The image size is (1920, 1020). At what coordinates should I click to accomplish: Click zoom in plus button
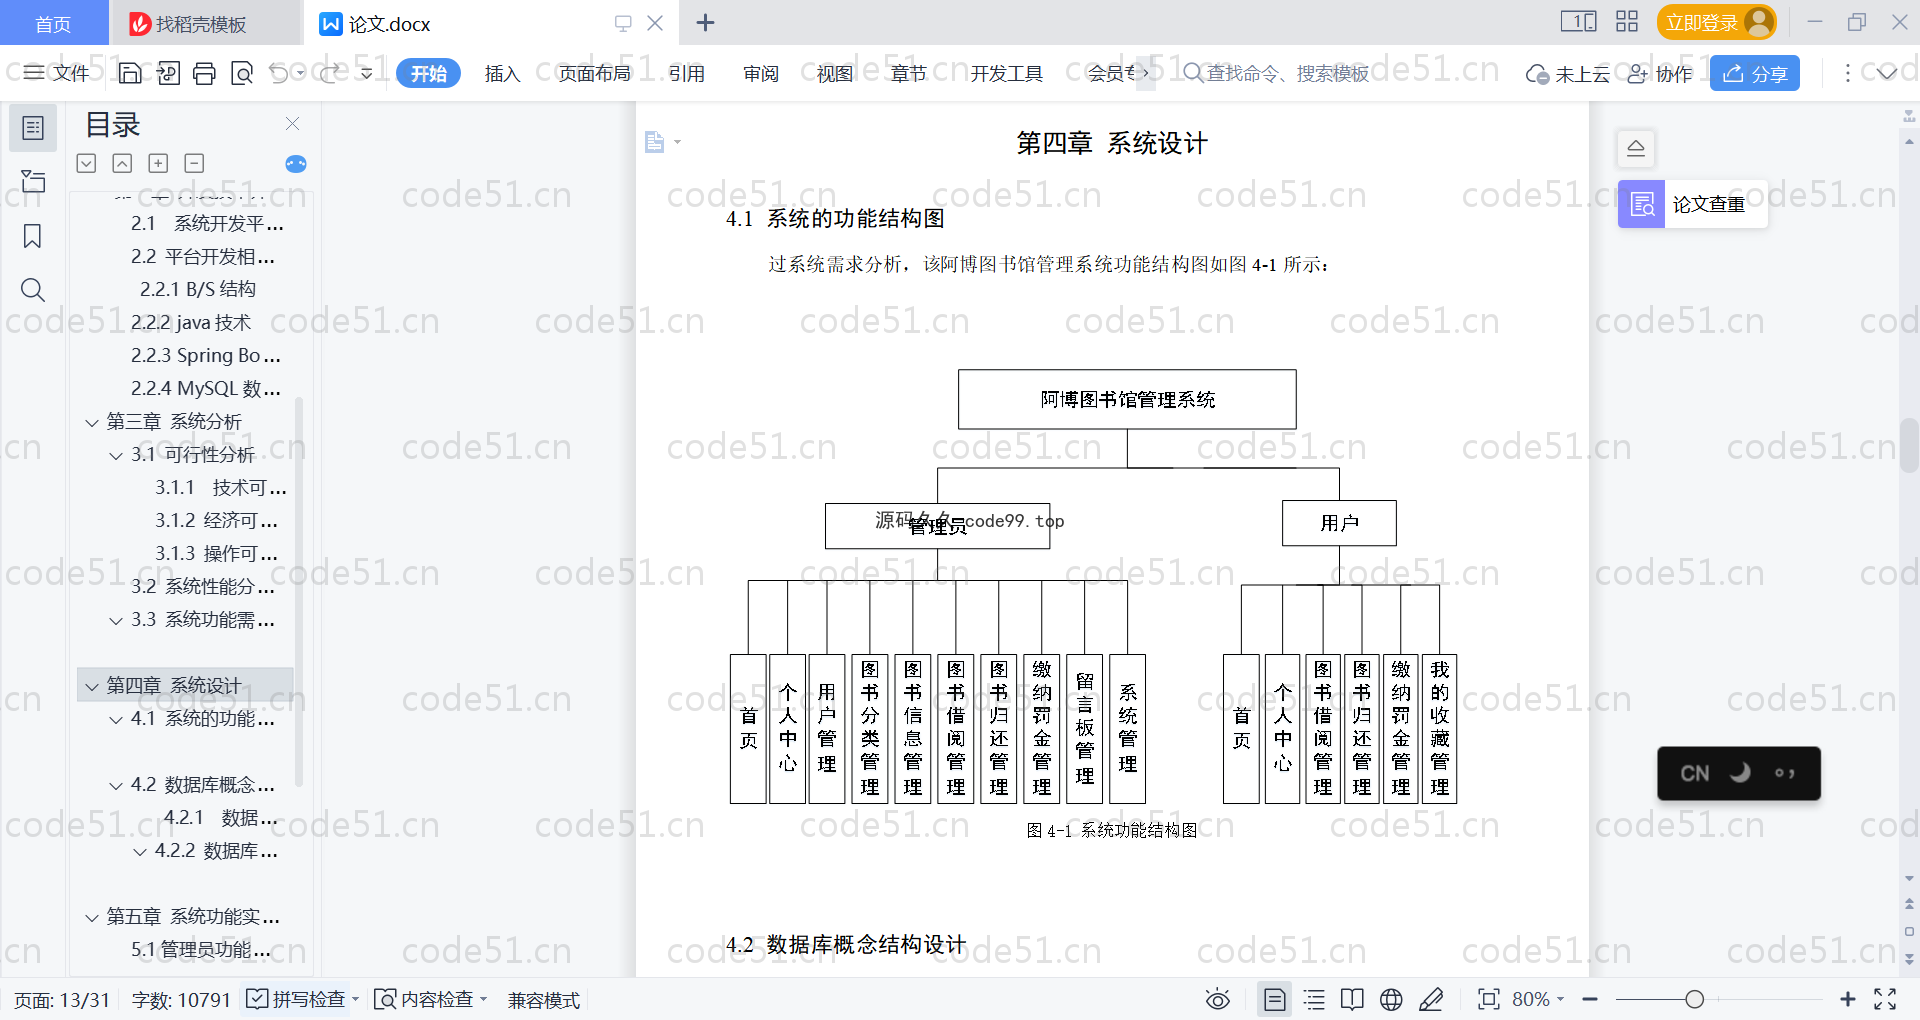click(x=1848, y=999)
